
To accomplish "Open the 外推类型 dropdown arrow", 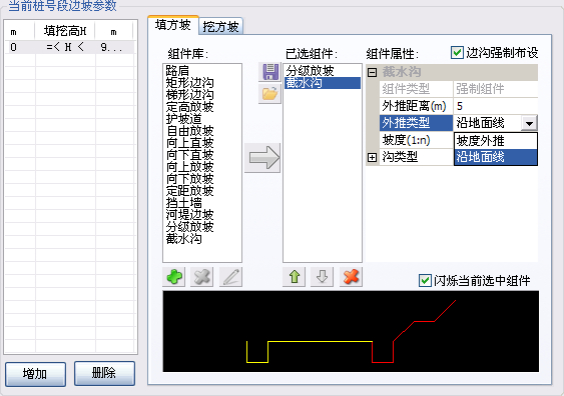I will pos(529,123).
